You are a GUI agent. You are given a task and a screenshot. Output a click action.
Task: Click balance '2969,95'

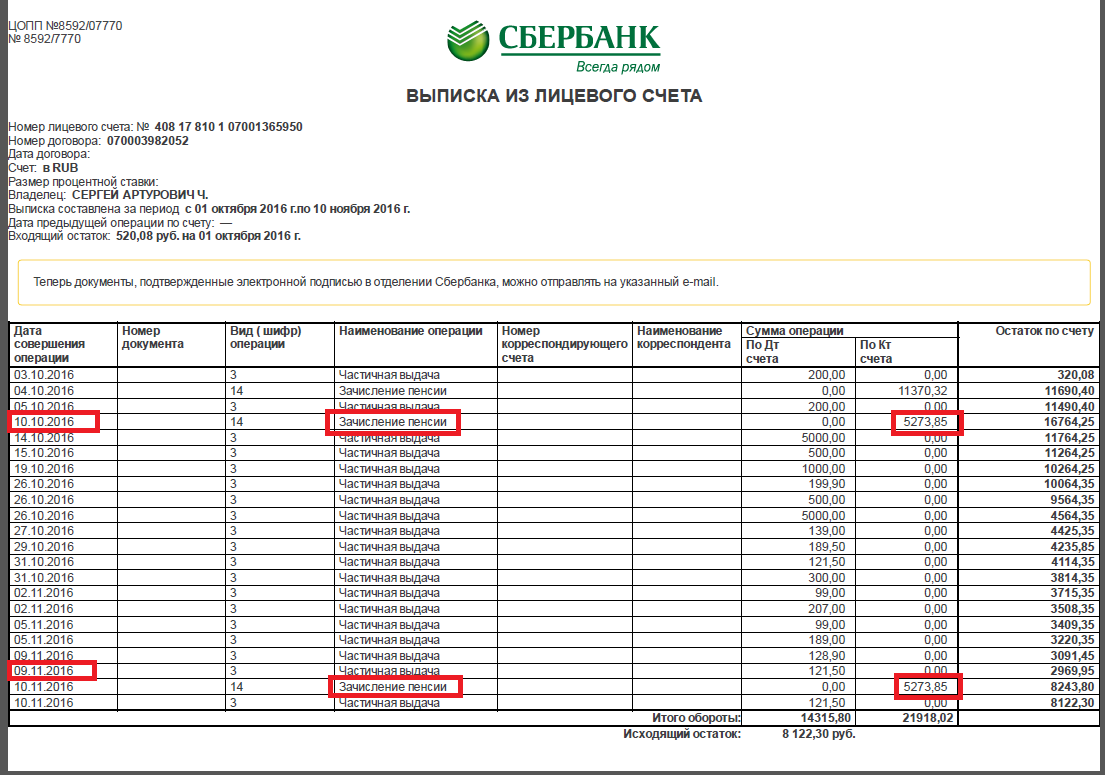coord(1072,671)
